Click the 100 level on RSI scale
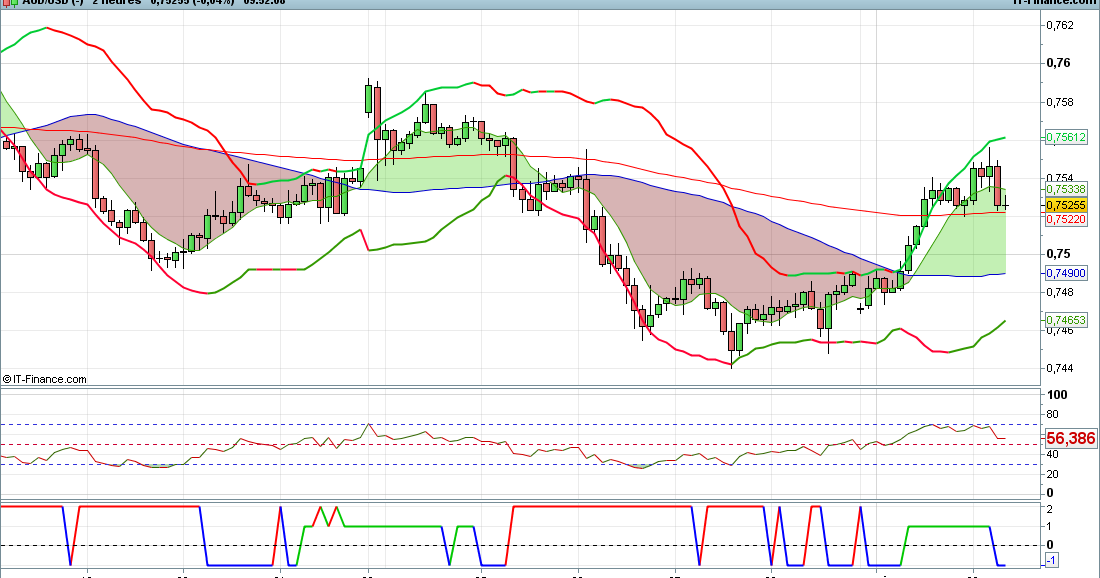Image resolution: width=1100 pixels, height=578 pixels. (x=1057, y=395)
